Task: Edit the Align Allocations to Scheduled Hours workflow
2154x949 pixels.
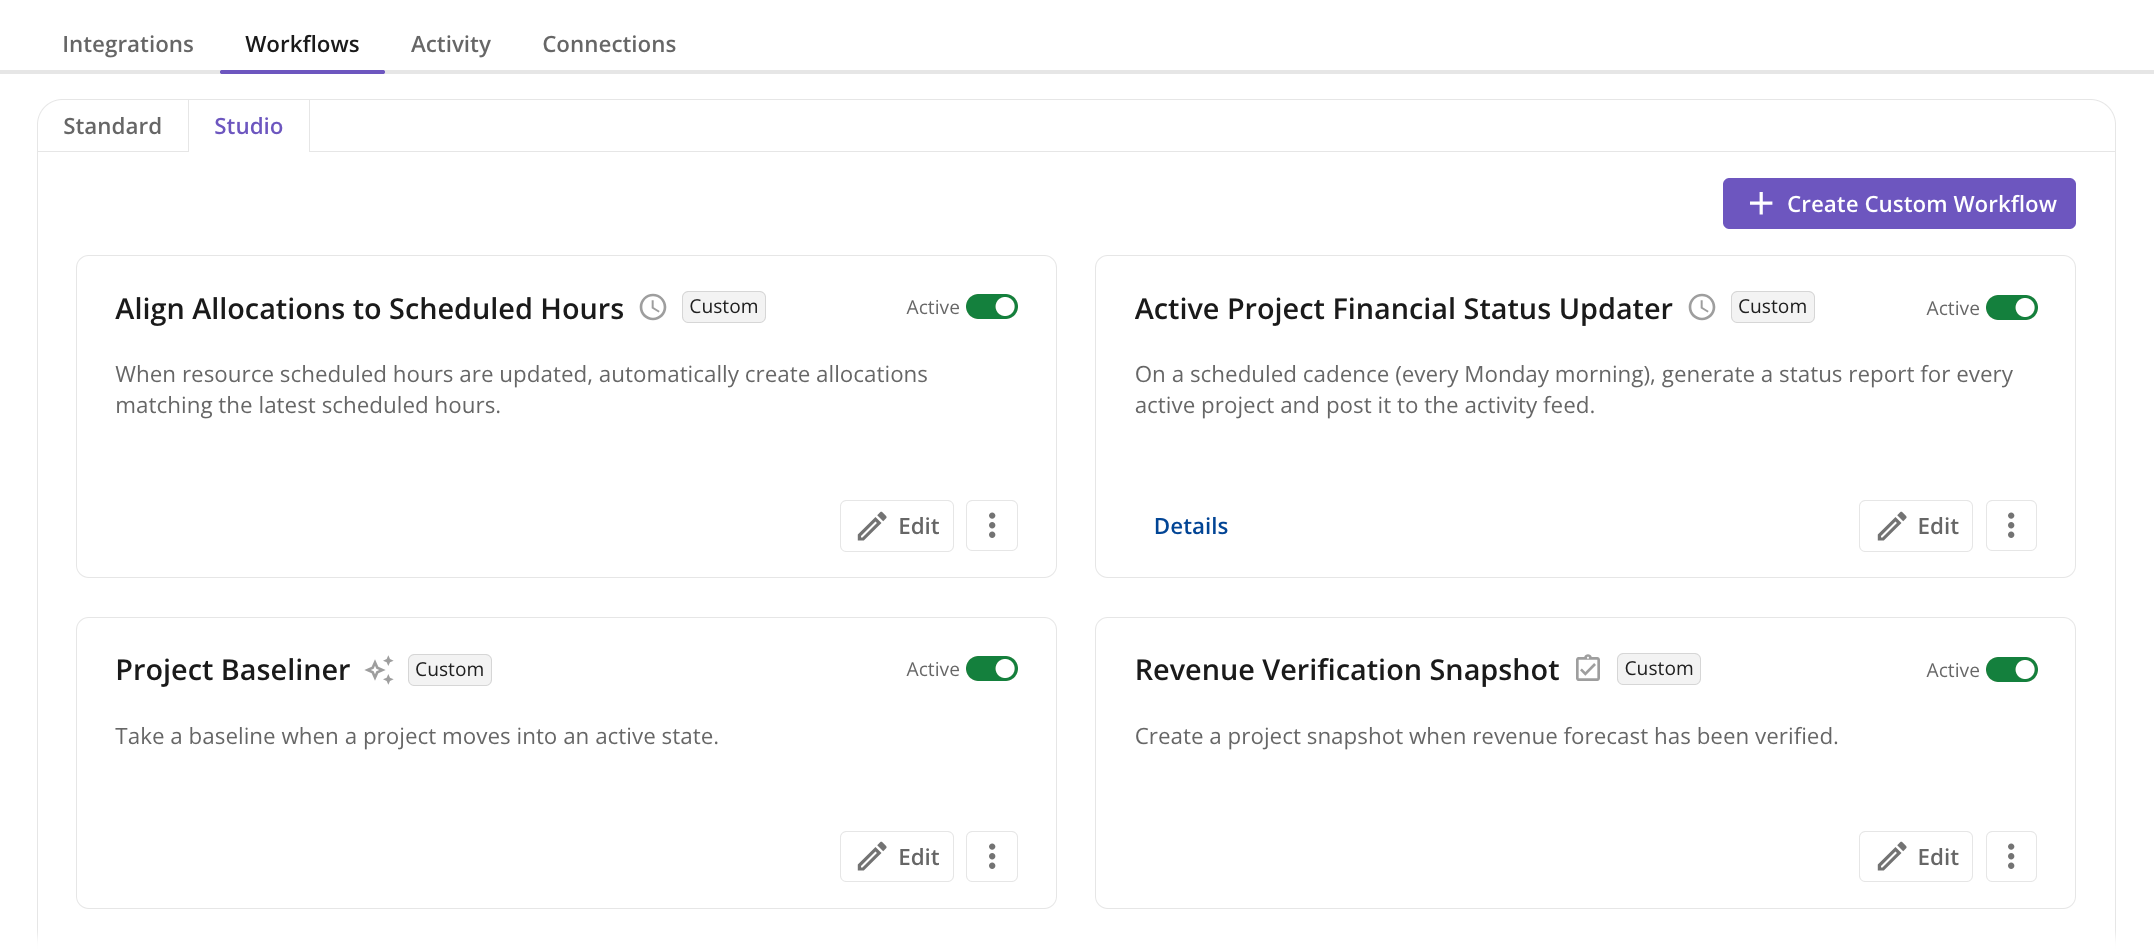Action: (x=897, y=526)
